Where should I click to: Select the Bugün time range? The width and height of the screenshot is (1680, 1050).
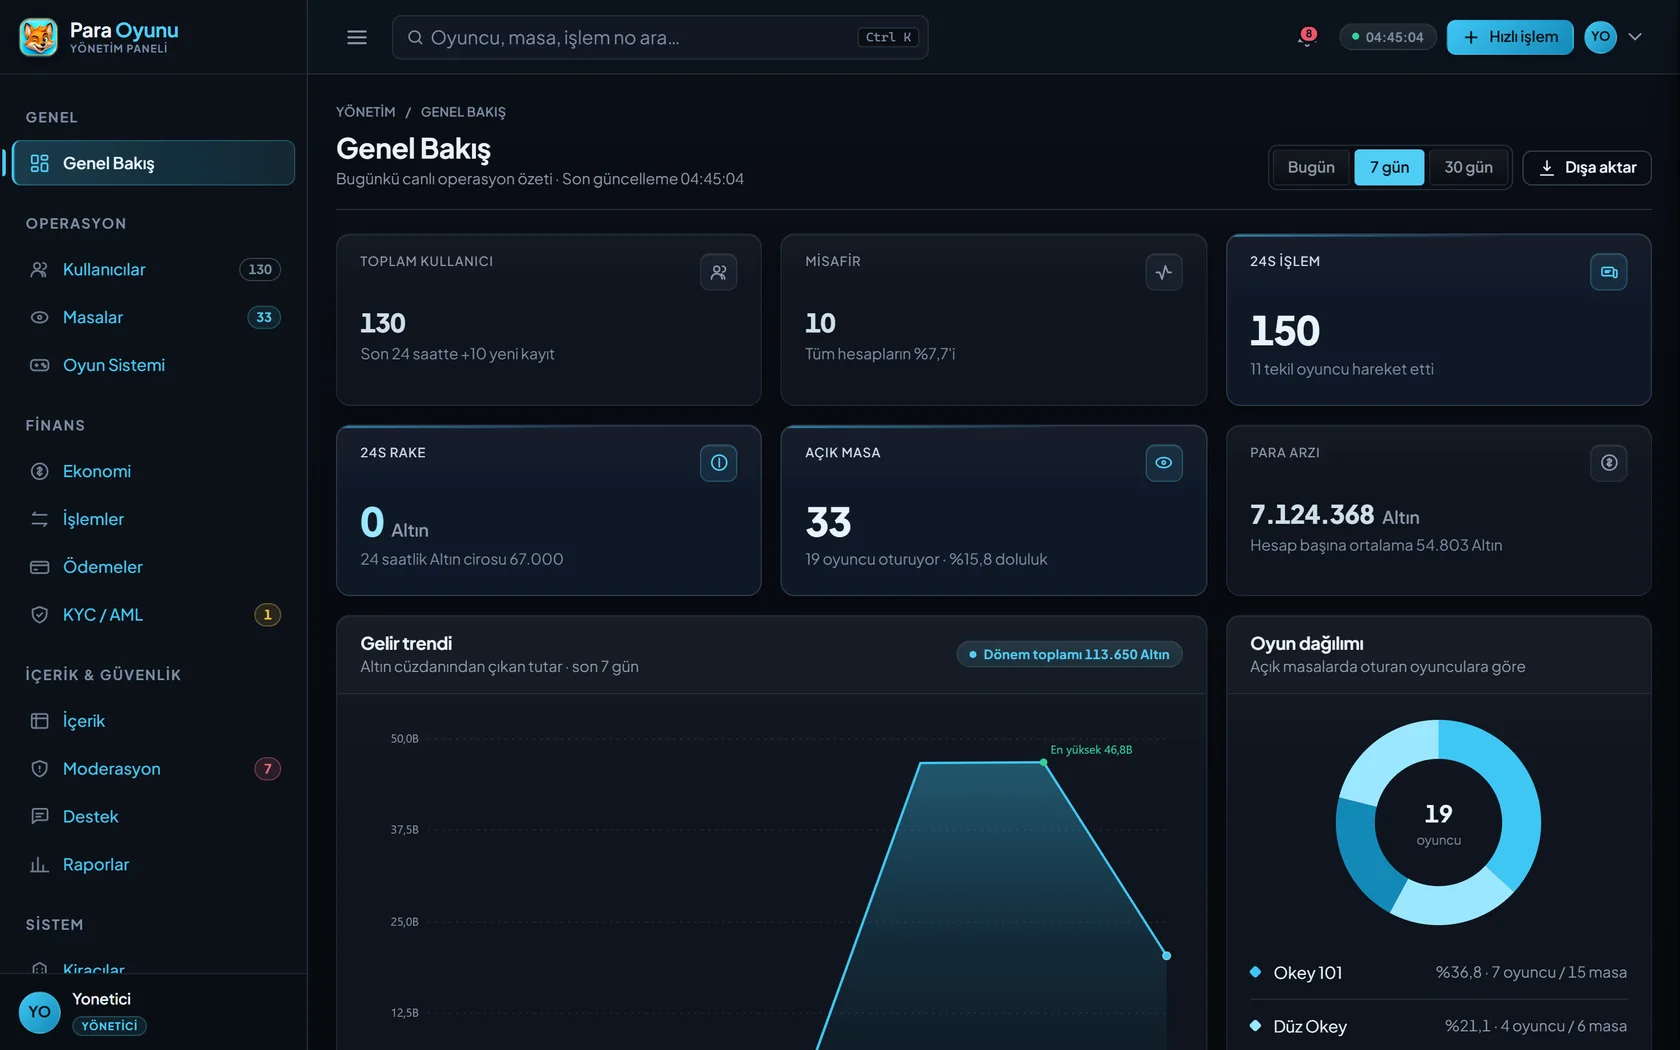[x=1311, y=167]
